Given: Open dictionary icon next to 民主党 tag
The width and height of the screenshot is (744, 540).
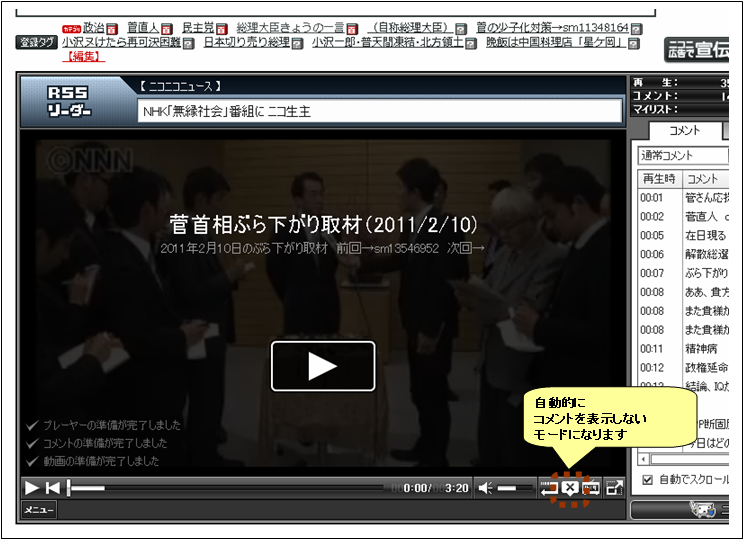Looking at the screenshot, I should tap(222, 29).
